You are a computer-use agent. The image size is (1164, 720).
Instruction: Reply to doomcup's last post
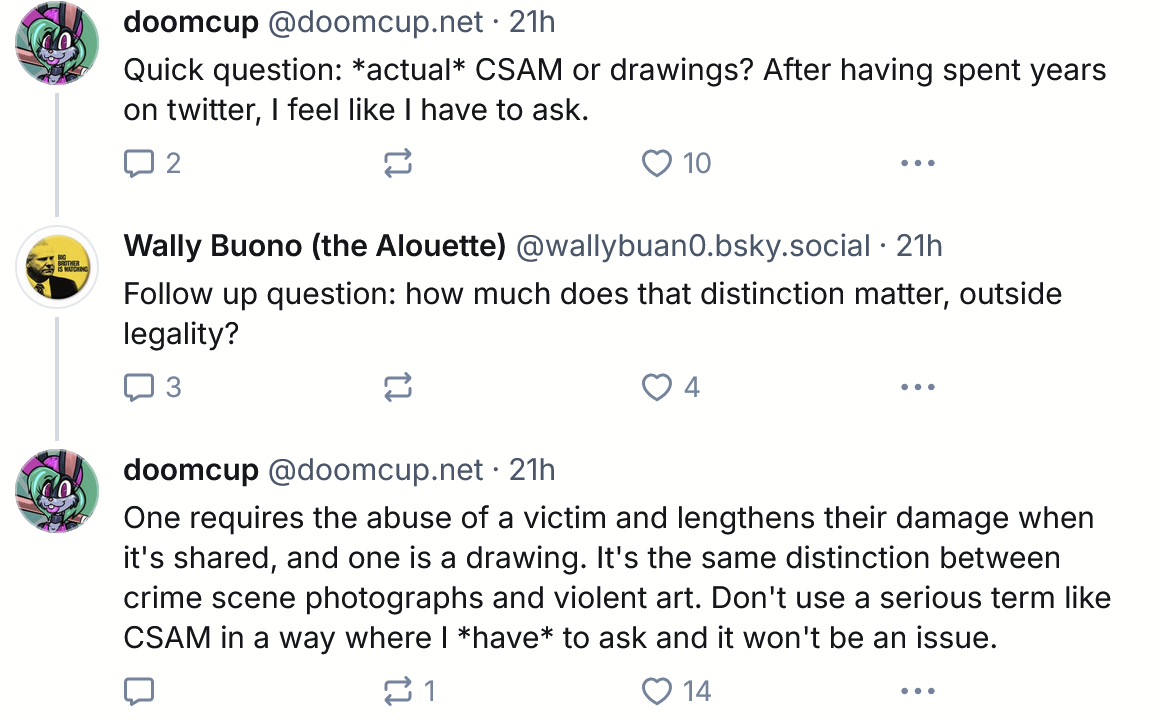(x=138, y=691)
